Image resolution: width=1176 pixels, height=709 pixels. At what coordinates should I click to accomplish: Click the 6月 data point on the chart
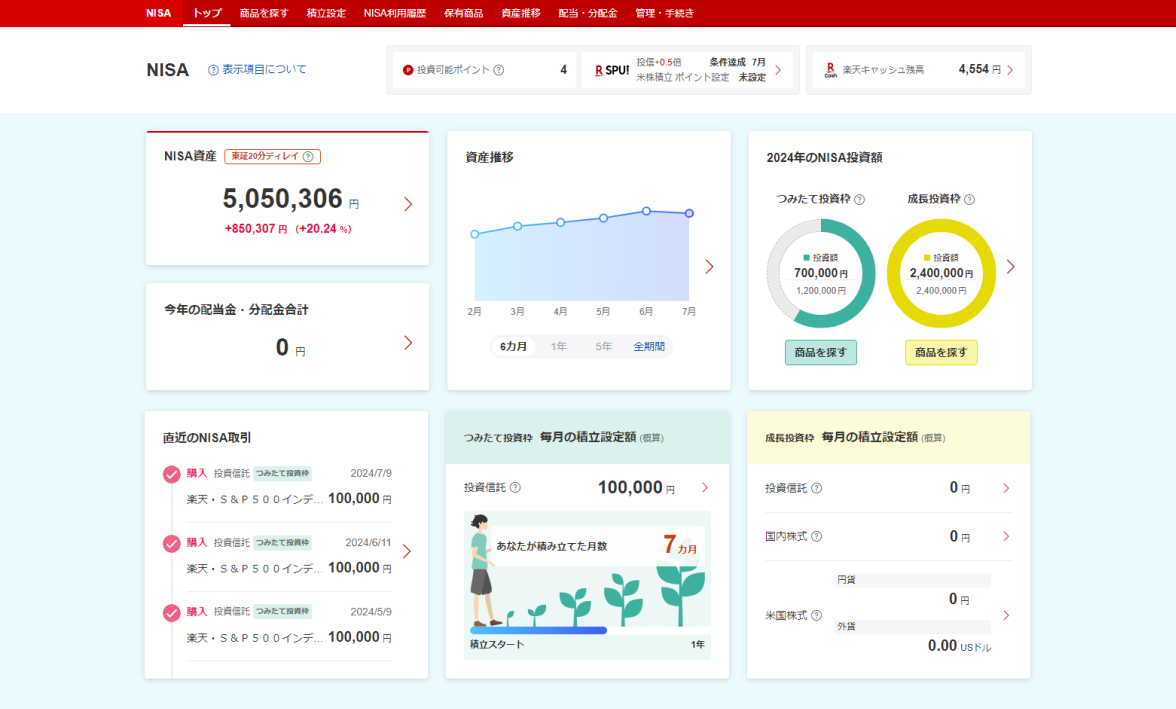(x=646, y=211)
